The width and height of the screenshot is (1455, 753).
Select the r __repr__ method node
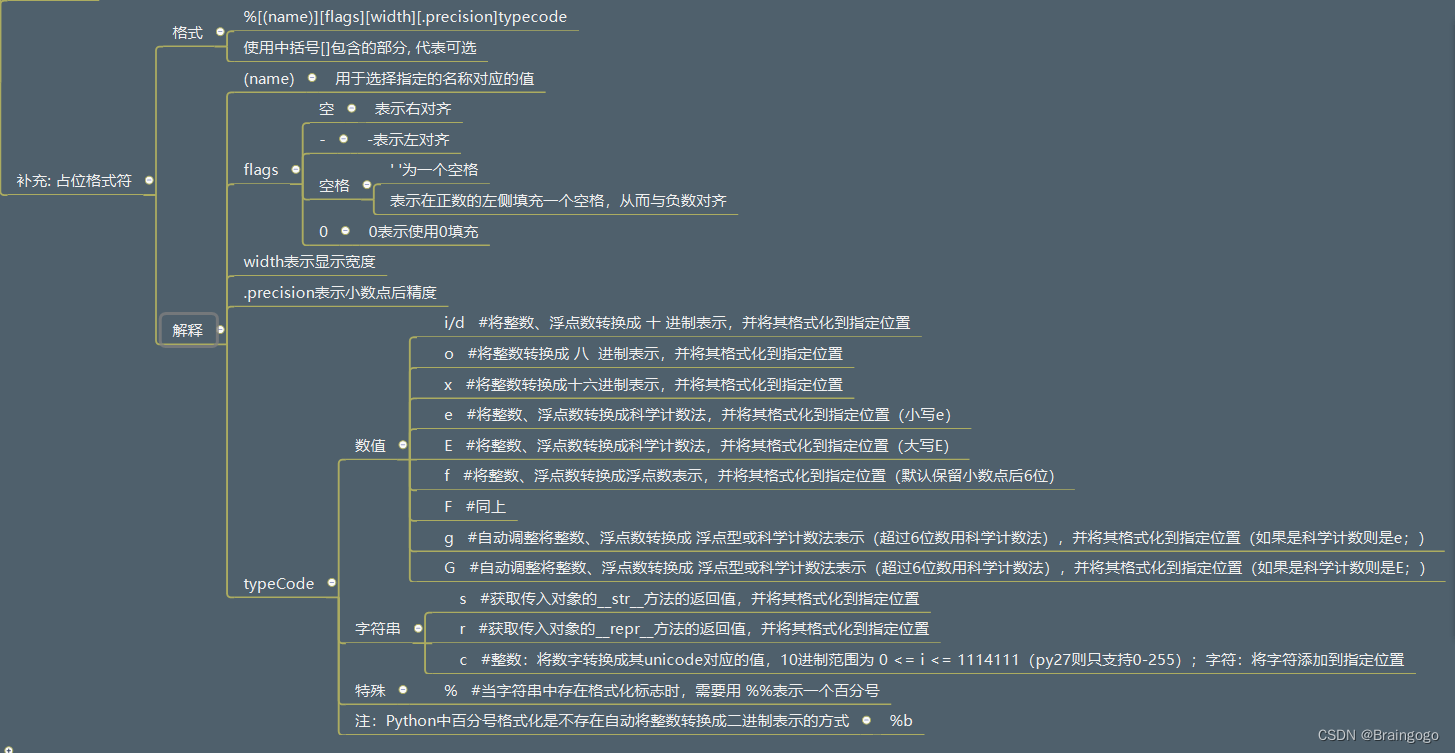pos(694,629)
